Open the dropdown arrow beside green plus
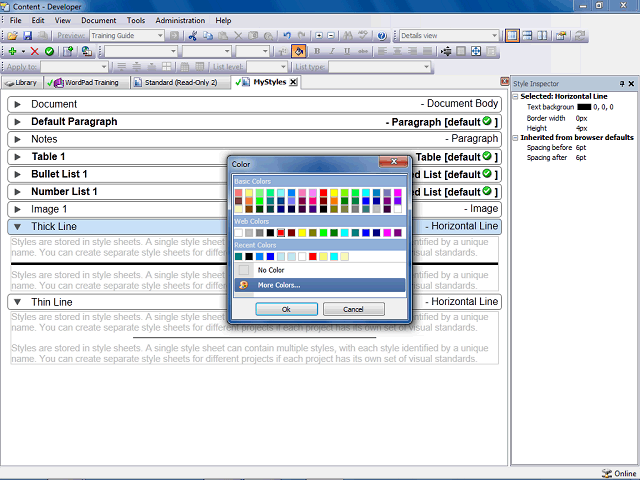Viewport: 640px width, 480px height. (x=23, y=51)
